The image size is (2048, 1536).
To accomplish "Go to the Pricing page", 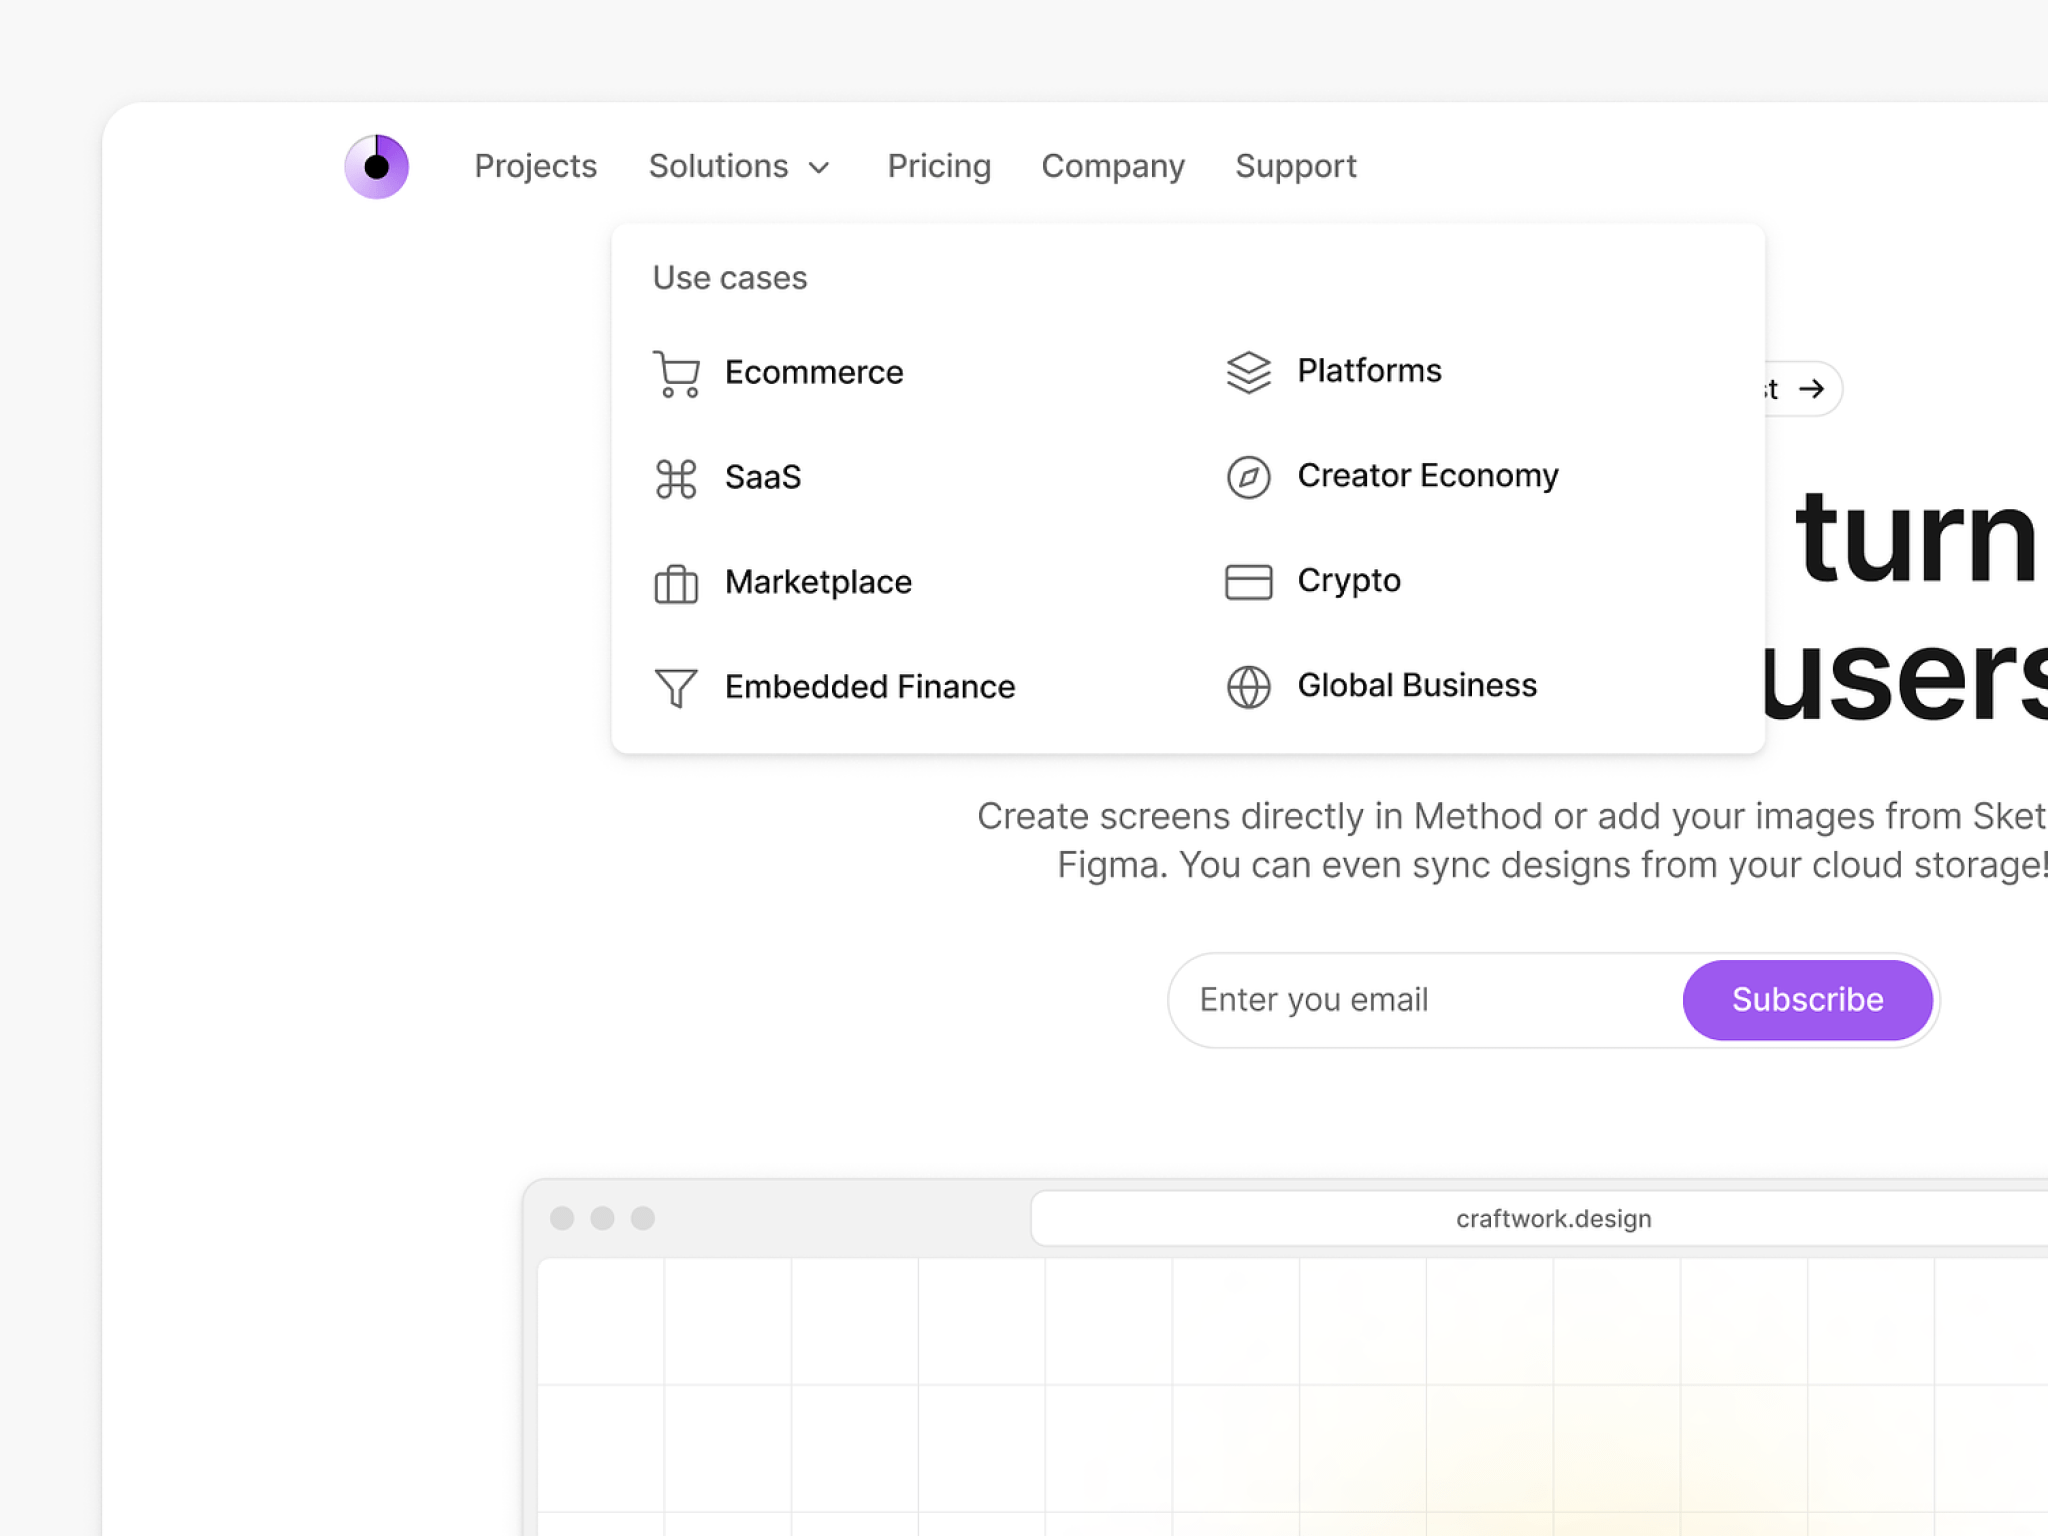I will (938, 166).
